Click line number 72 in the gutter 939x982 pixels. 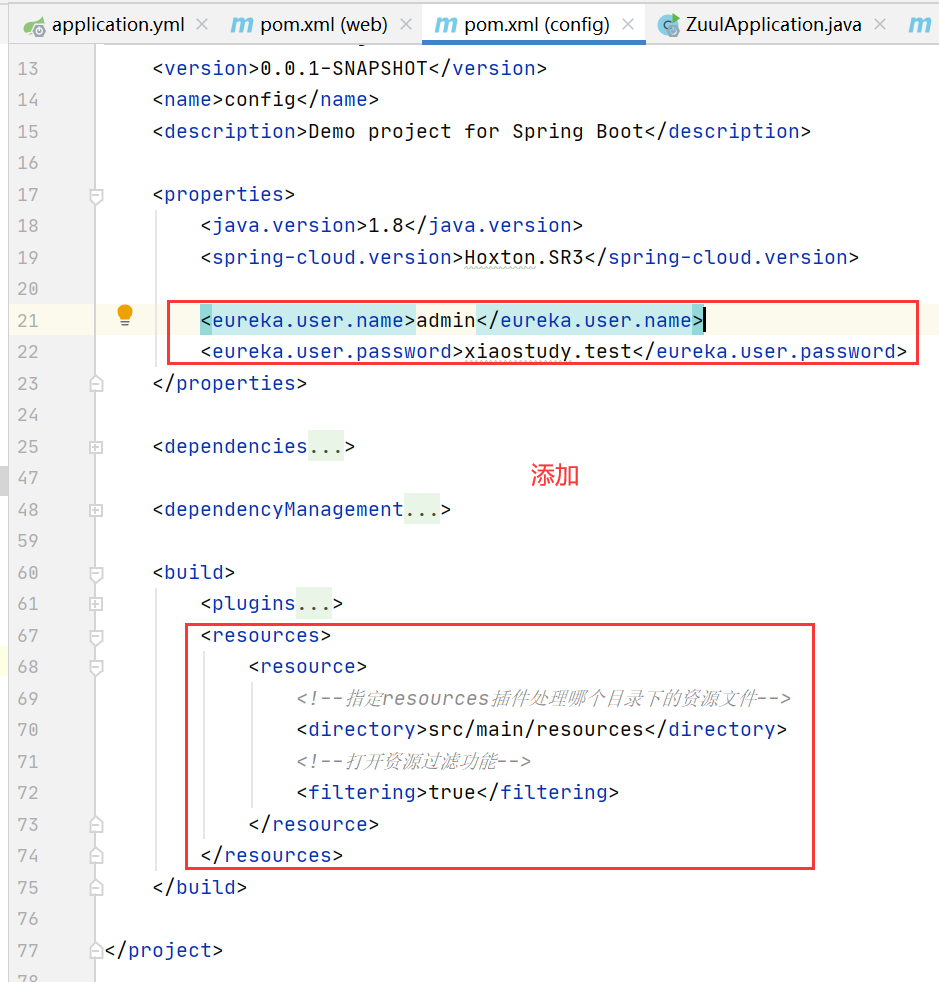28,793
